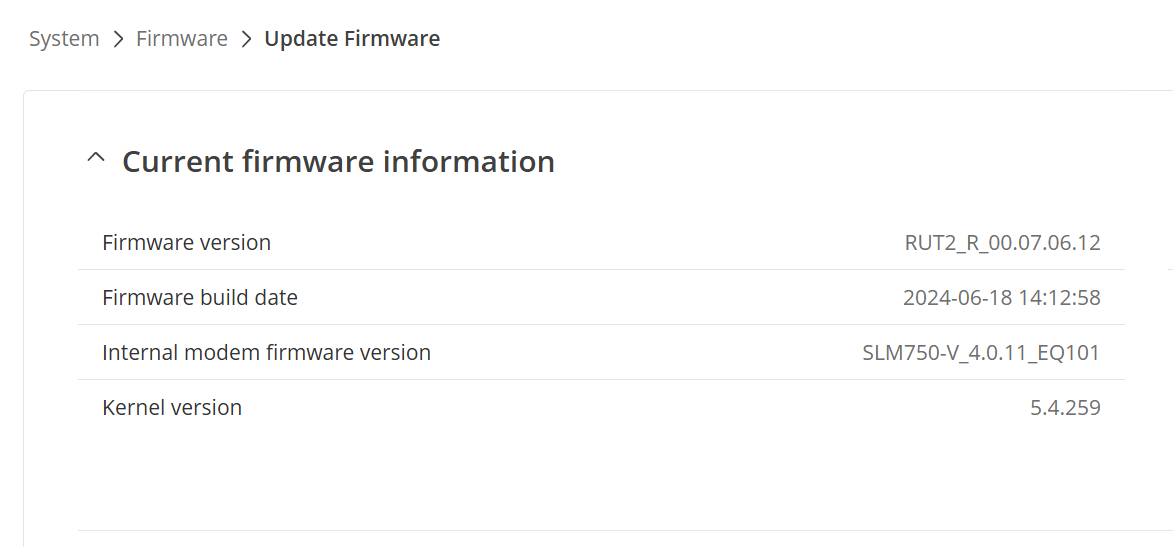Image resolution: width=1173 pixels, height=547 pixels.
Task: Click chevron separator between System and Firmware
Action: click(118, 39)
